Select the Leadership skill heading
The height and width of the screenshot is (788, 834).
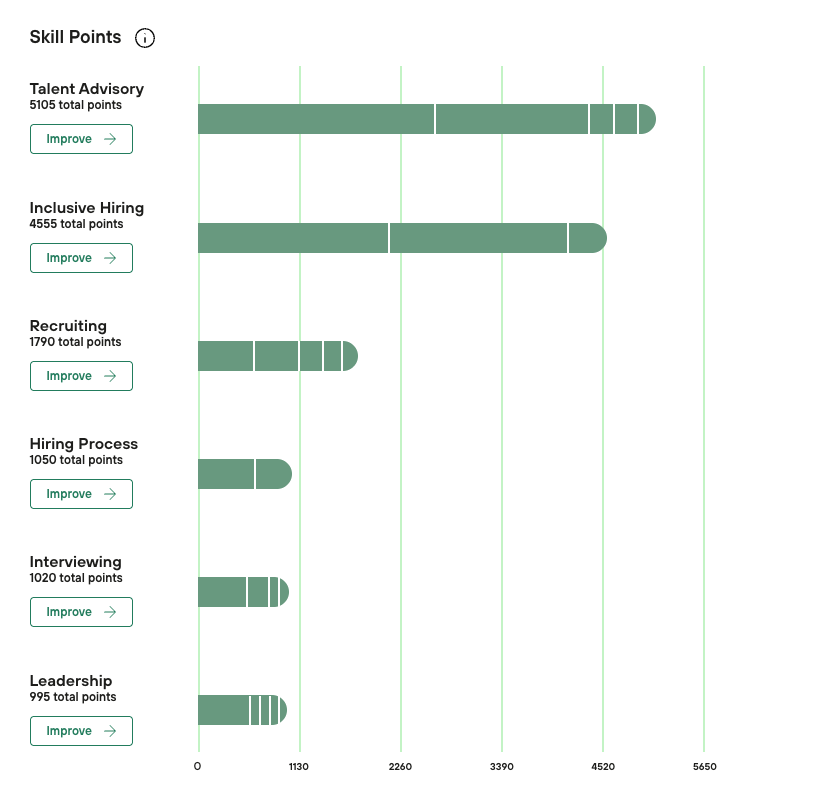coord(71,681)
